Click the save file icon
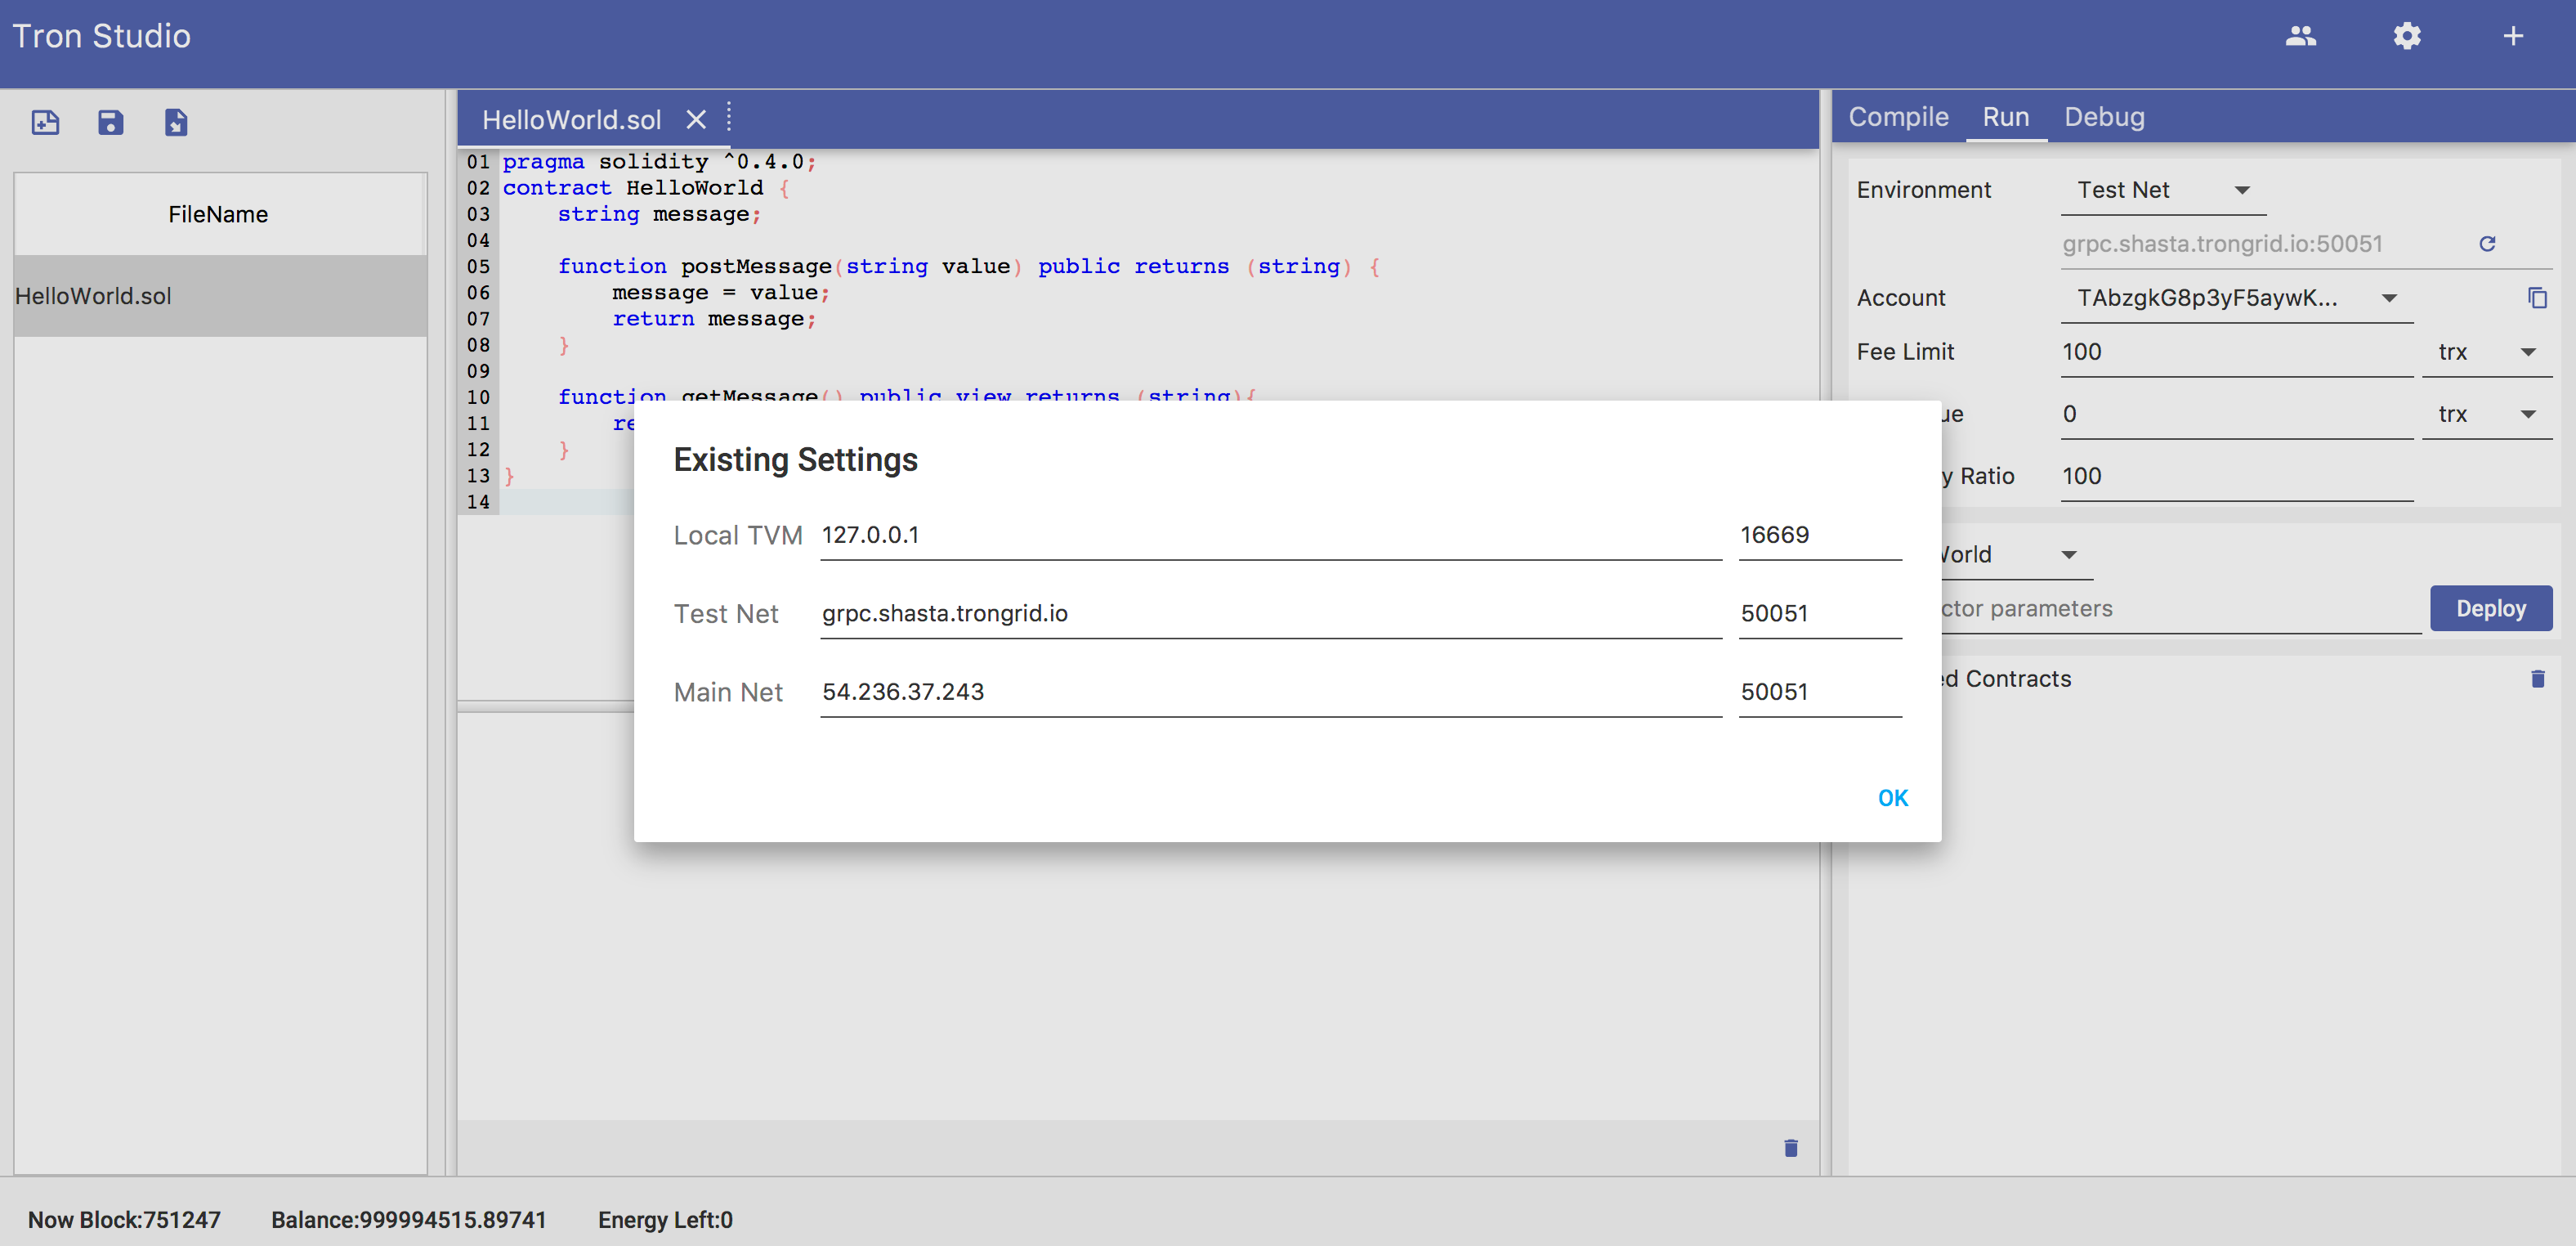Screen dimensions: 2576x1246 [111, 122]
